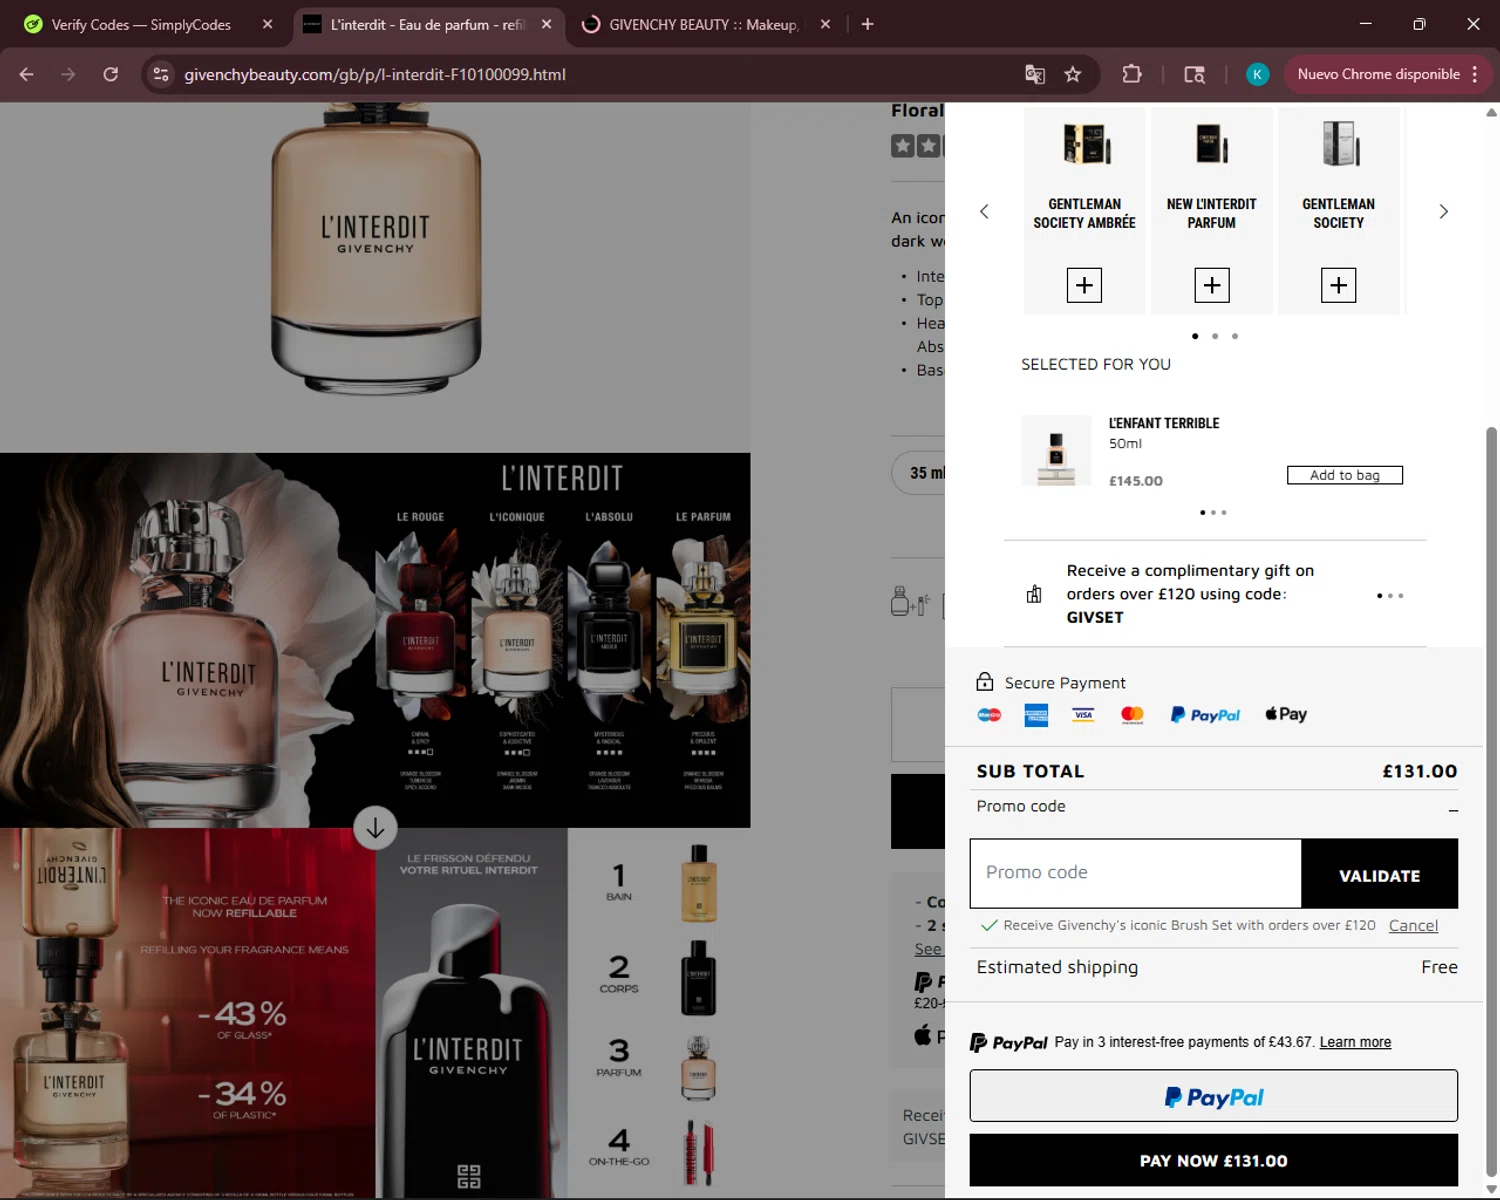1500x1200 pixels.
Task: Check out with the PayPal button
Action: pos(1213,1096)
